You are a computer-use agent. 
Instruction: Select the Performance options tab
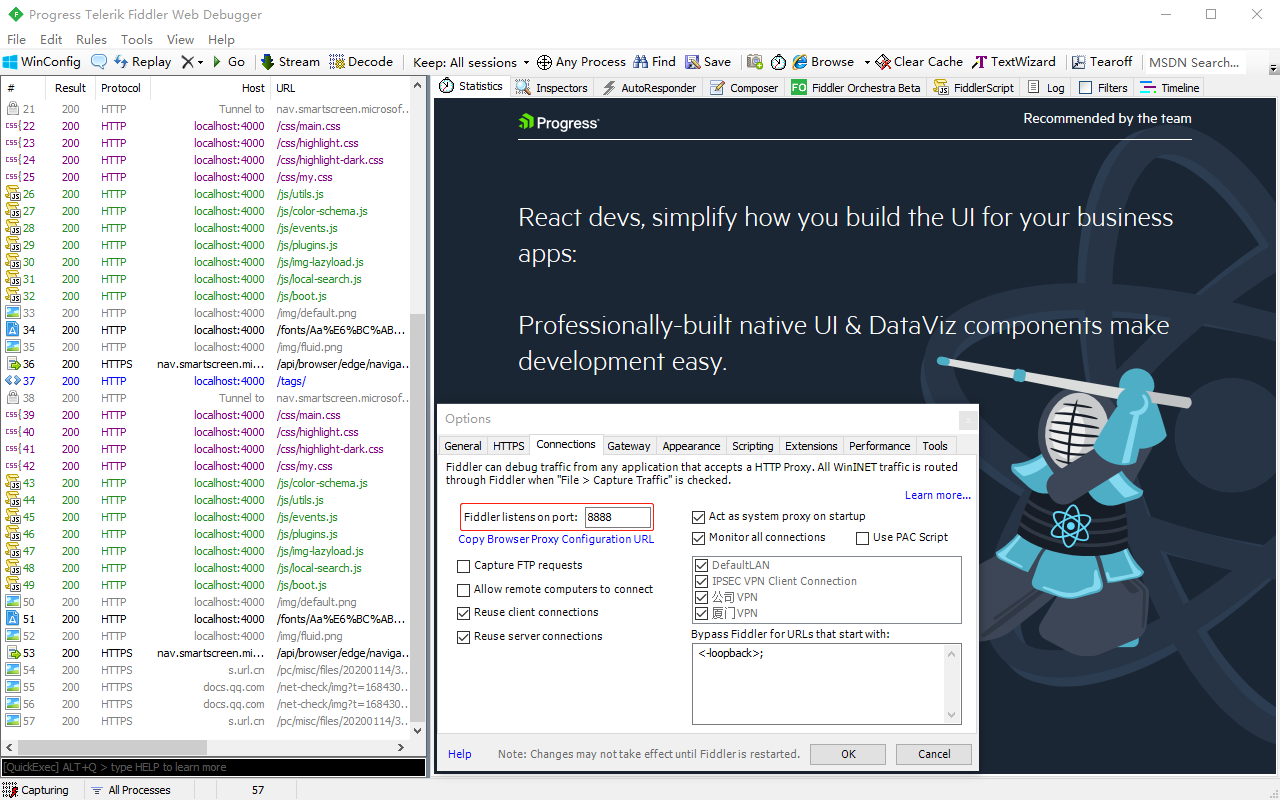[880, 446]
